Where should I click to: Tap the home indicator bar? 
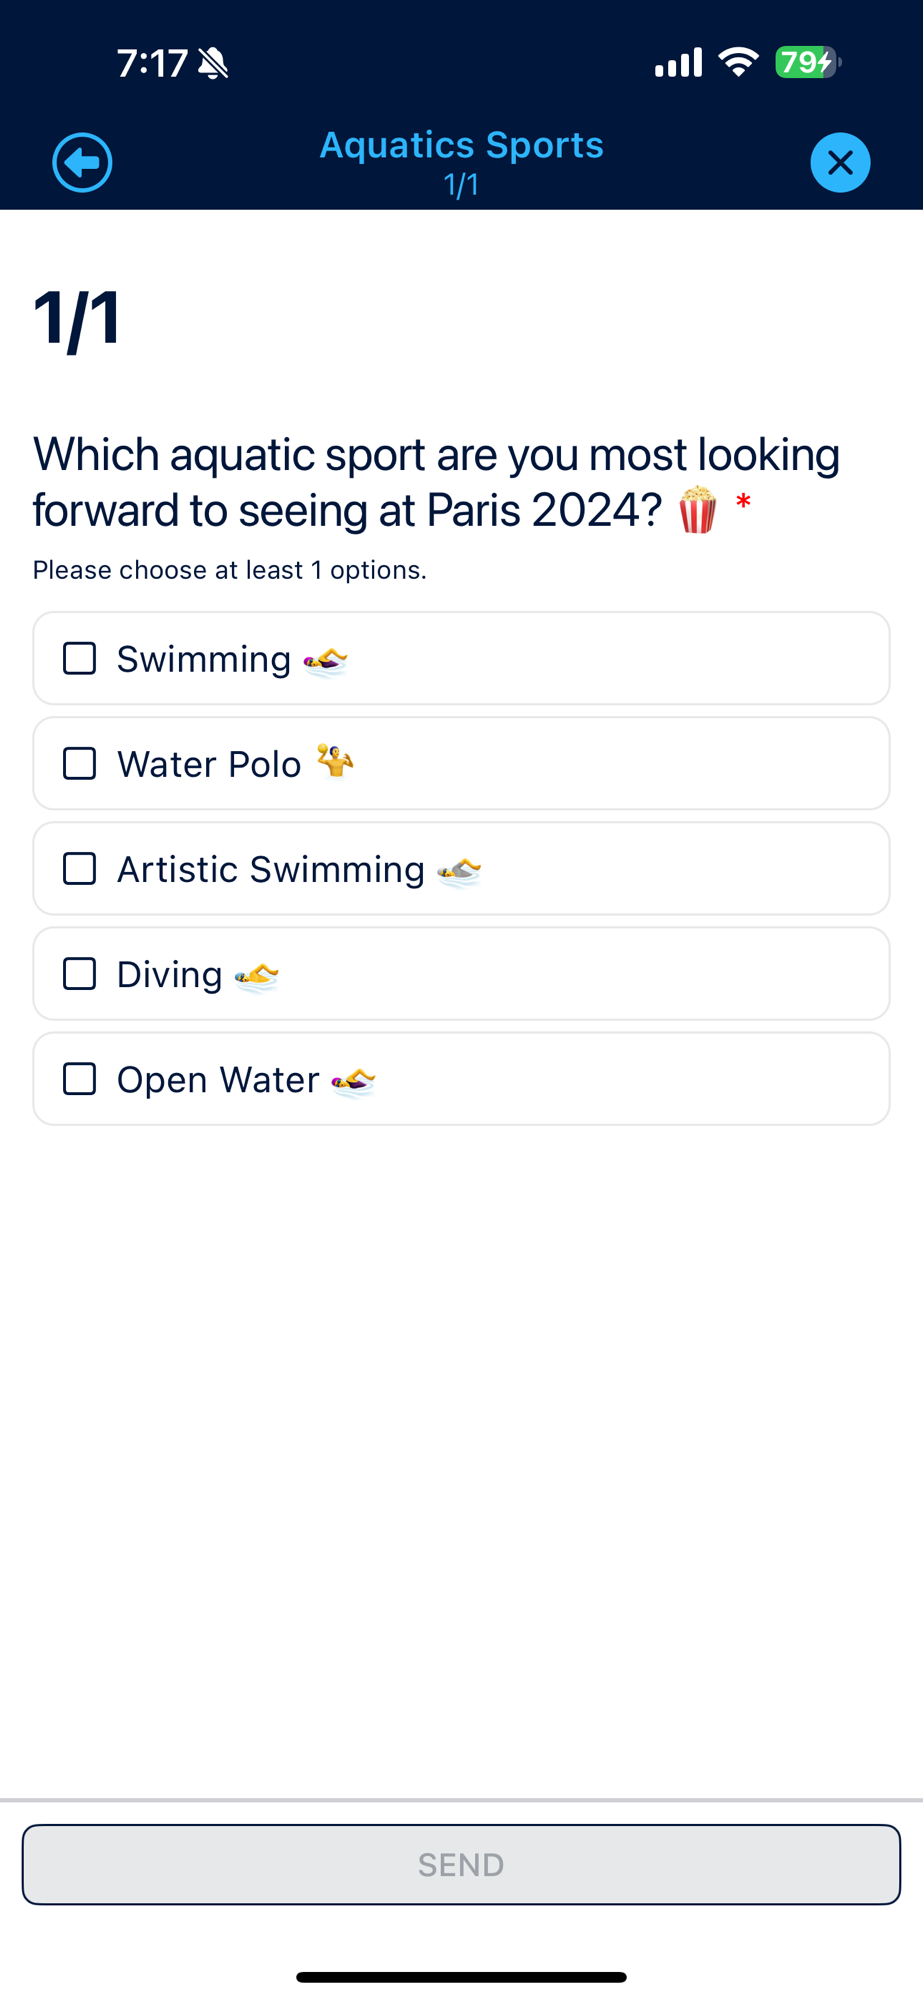(461, 1977)
